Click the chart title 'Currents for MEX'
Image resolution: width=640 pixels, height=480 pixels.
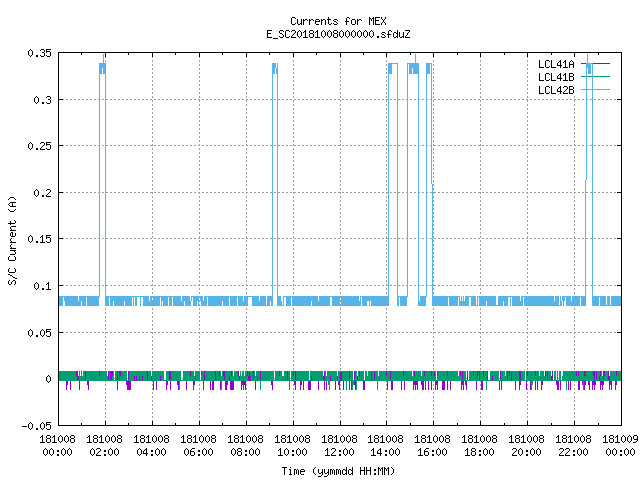[338, 21]
